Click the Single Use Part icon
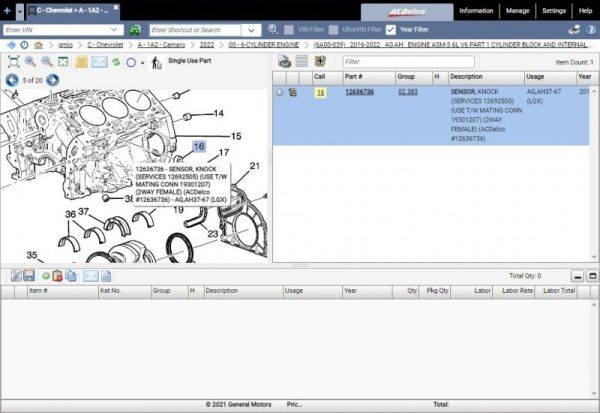 [x=155, y=63]
